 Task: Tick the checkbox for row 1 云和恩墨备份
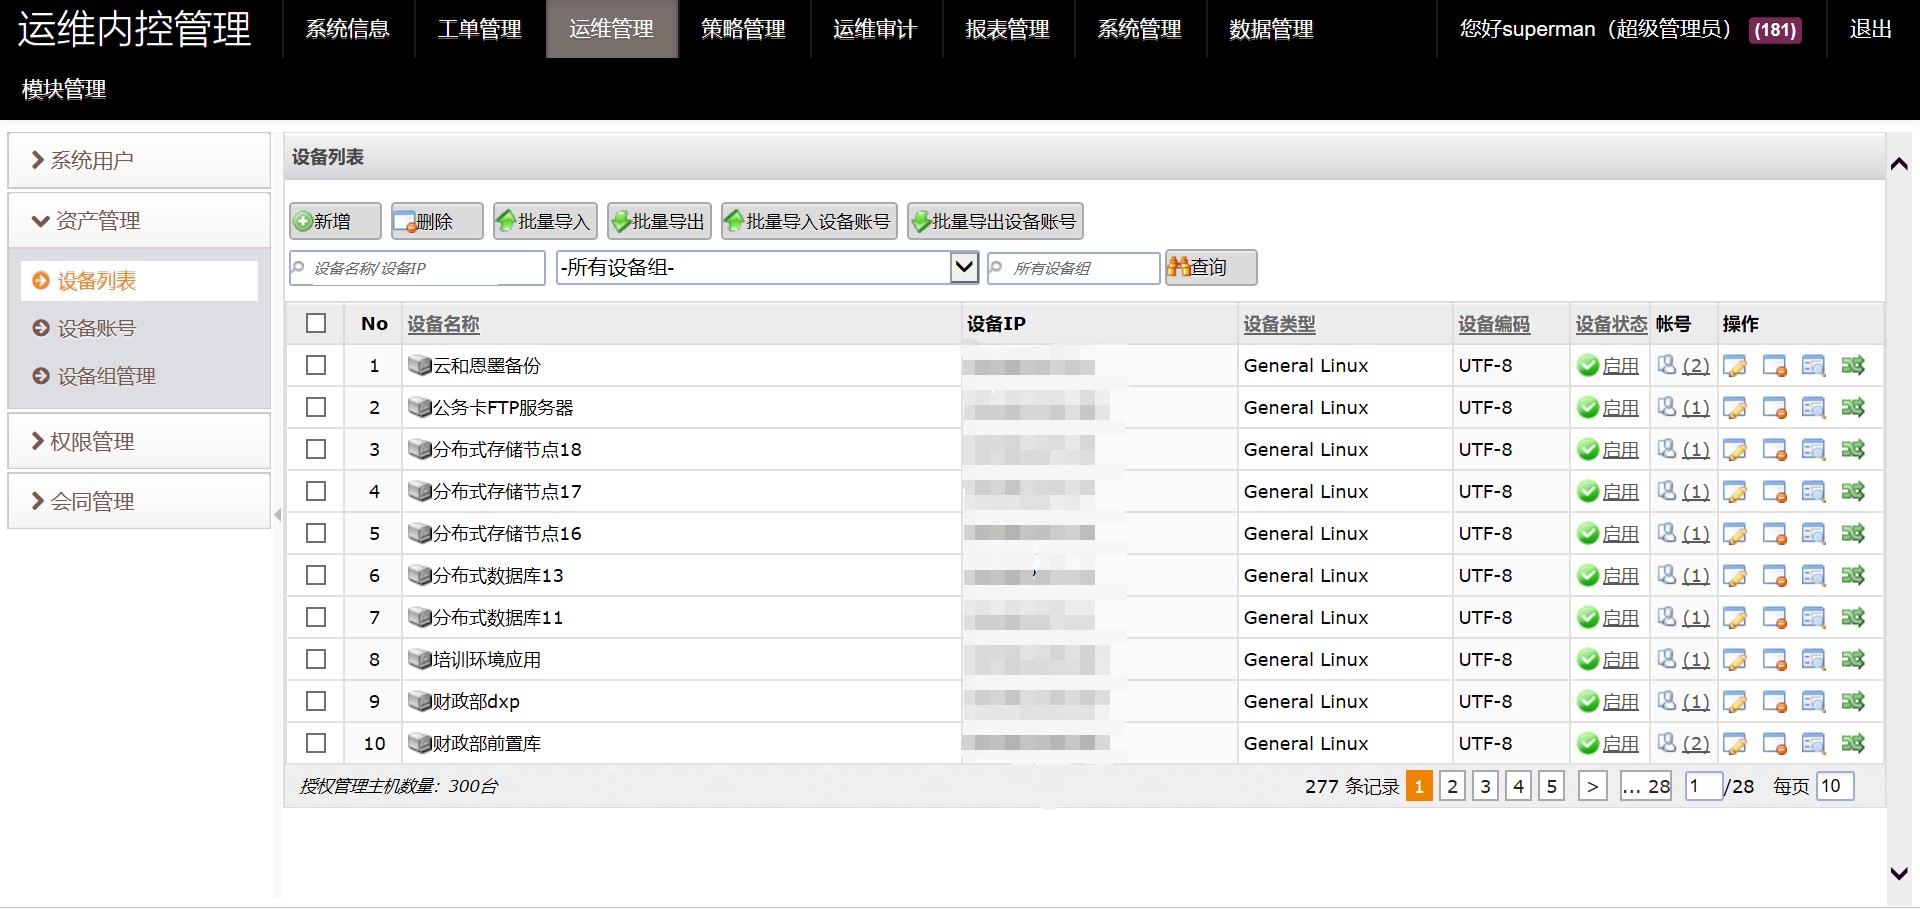(x=316, y=365)
